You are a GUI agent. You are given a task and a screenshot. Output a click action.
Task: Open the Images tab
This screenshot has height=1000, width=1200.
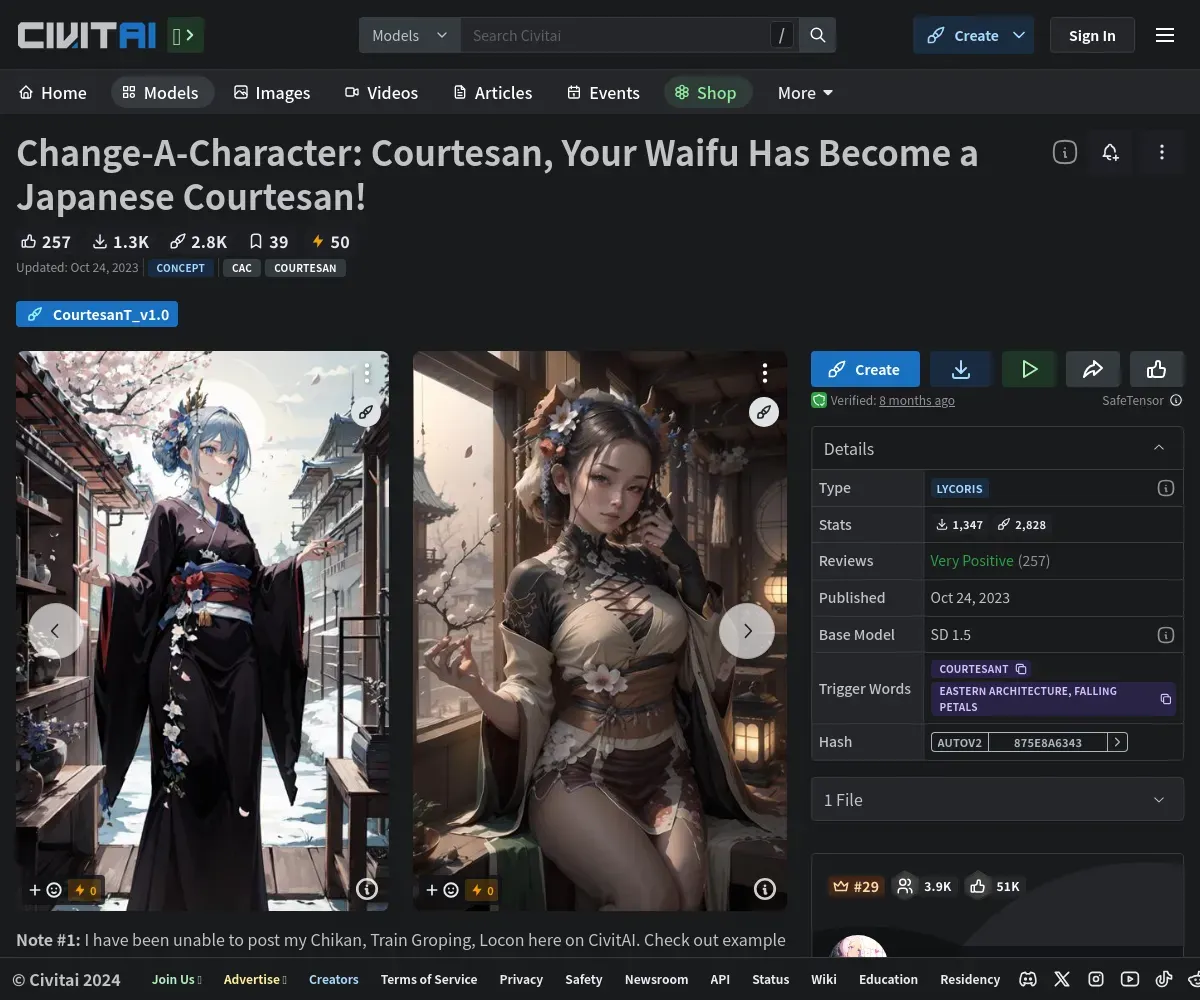click(x=272, y=93)
